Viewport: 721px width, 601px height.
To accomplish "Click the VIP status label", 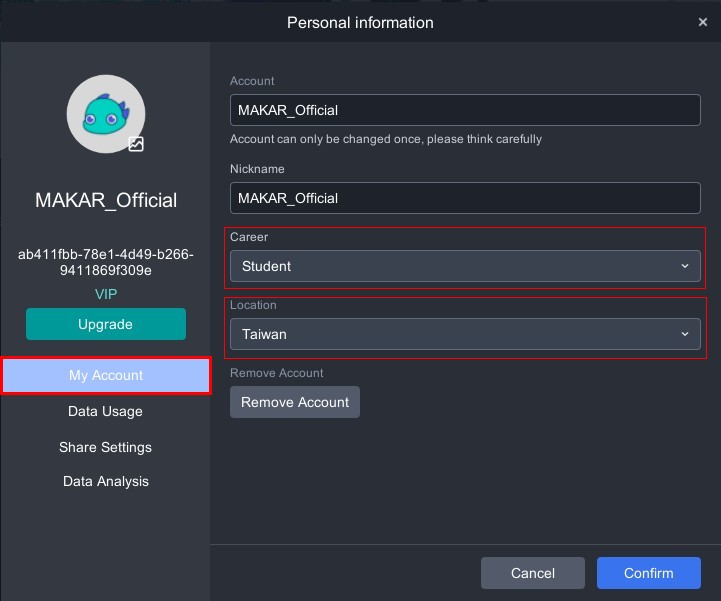I will point(105,294).
